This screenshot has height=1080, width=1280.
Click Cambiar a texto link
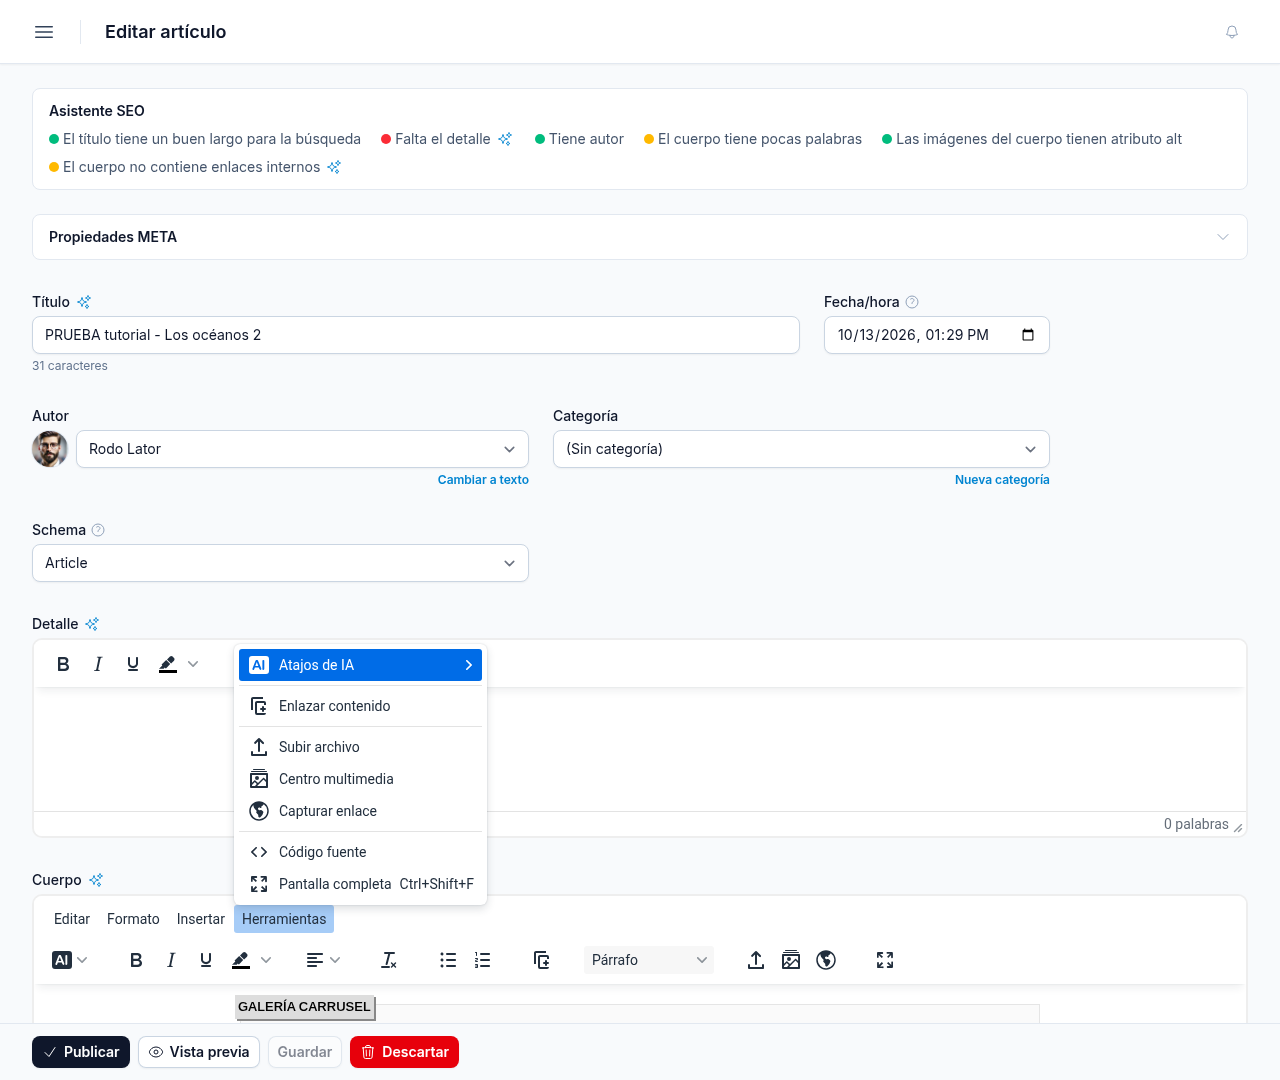(483, 480)
